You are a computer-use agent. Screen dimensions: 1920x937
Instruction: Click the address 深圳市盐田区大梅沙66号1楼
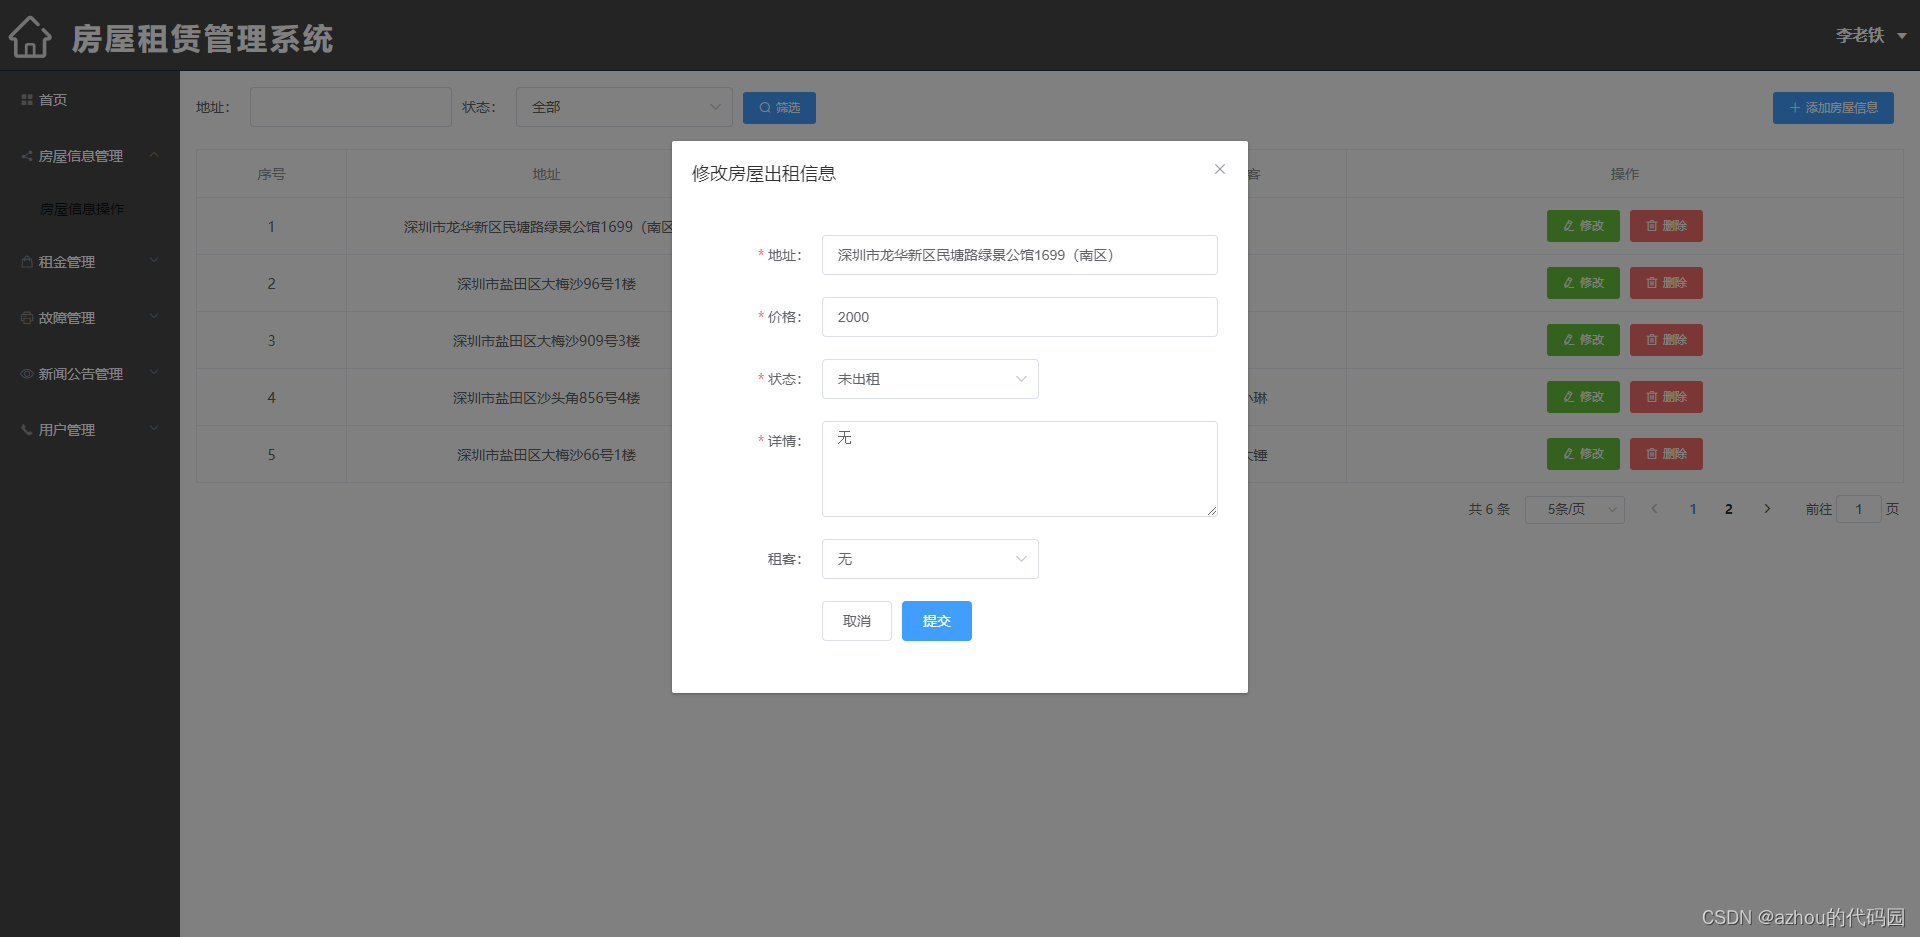click(x=546, y=455)
